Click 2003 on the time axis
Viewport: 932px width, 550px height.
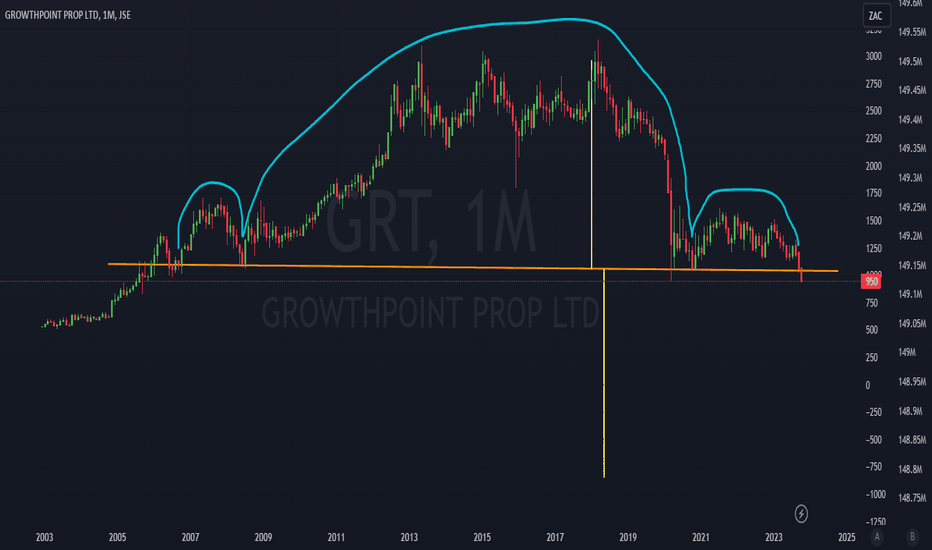tap(45, 538)
